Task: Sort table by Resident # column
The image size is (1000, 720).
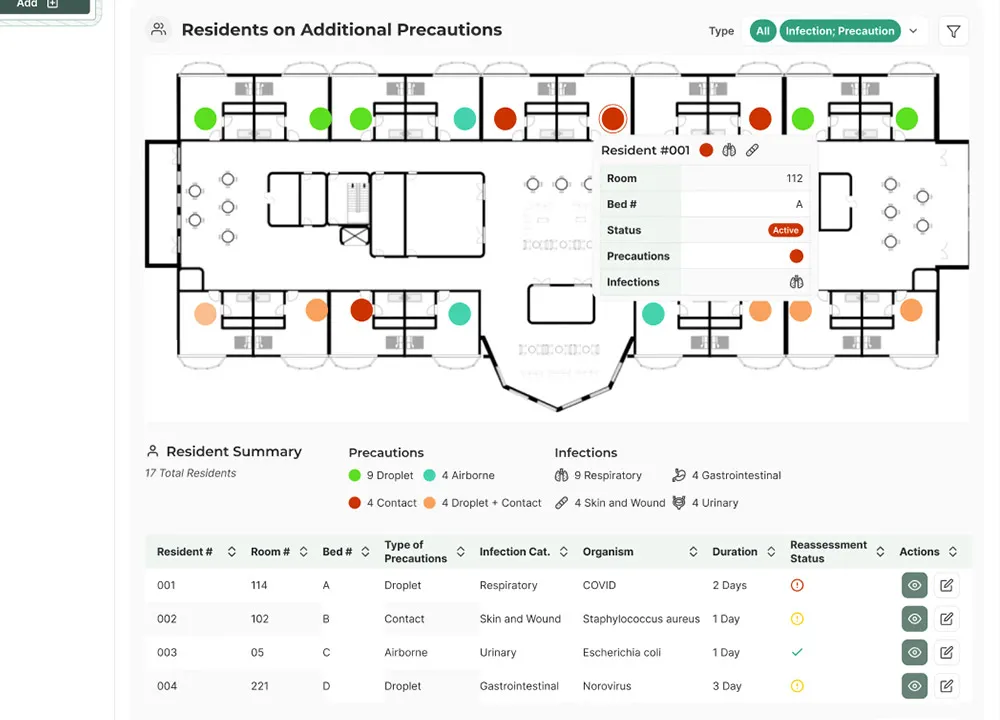Action: tap(232, 552)
